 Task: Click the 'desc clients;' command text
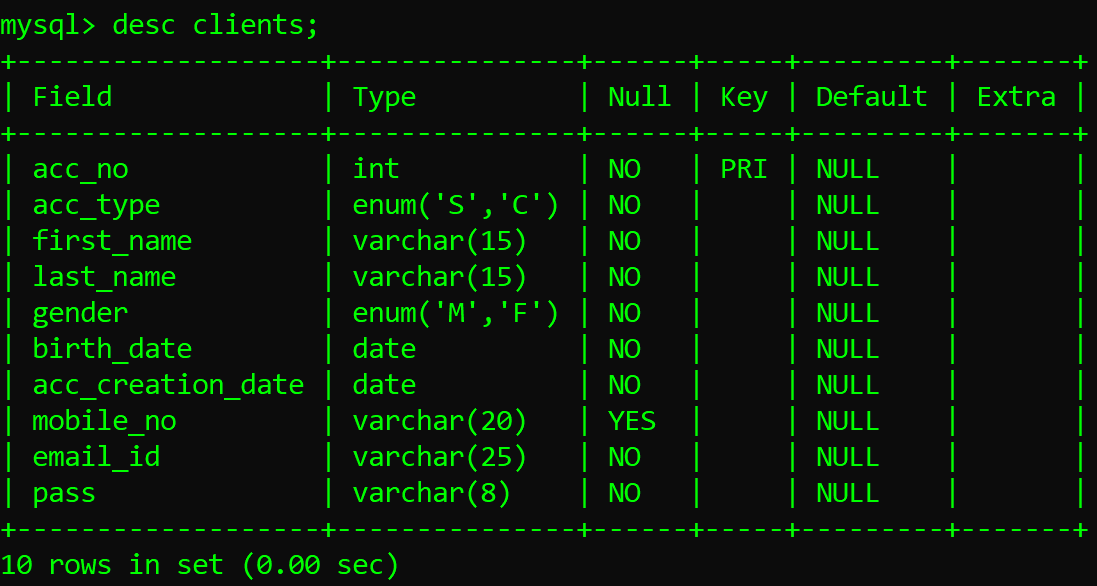(215, 25)
